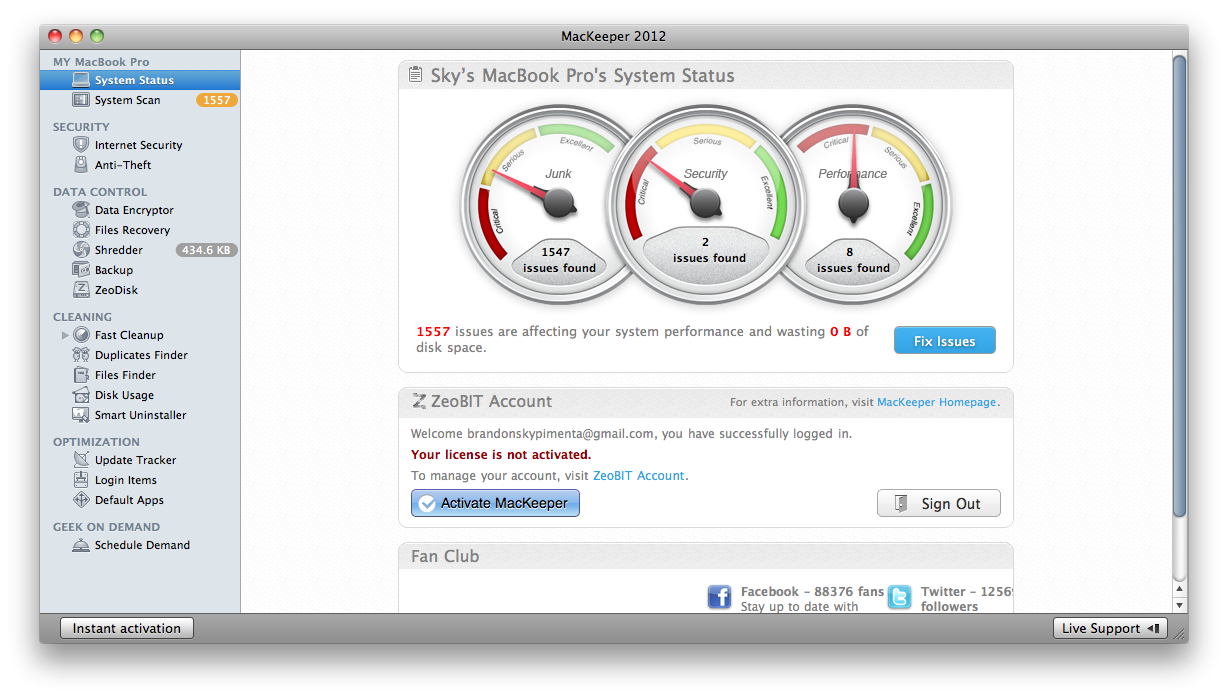
Task: Click the Fast Cleanup icon
Action: point(81,335)
